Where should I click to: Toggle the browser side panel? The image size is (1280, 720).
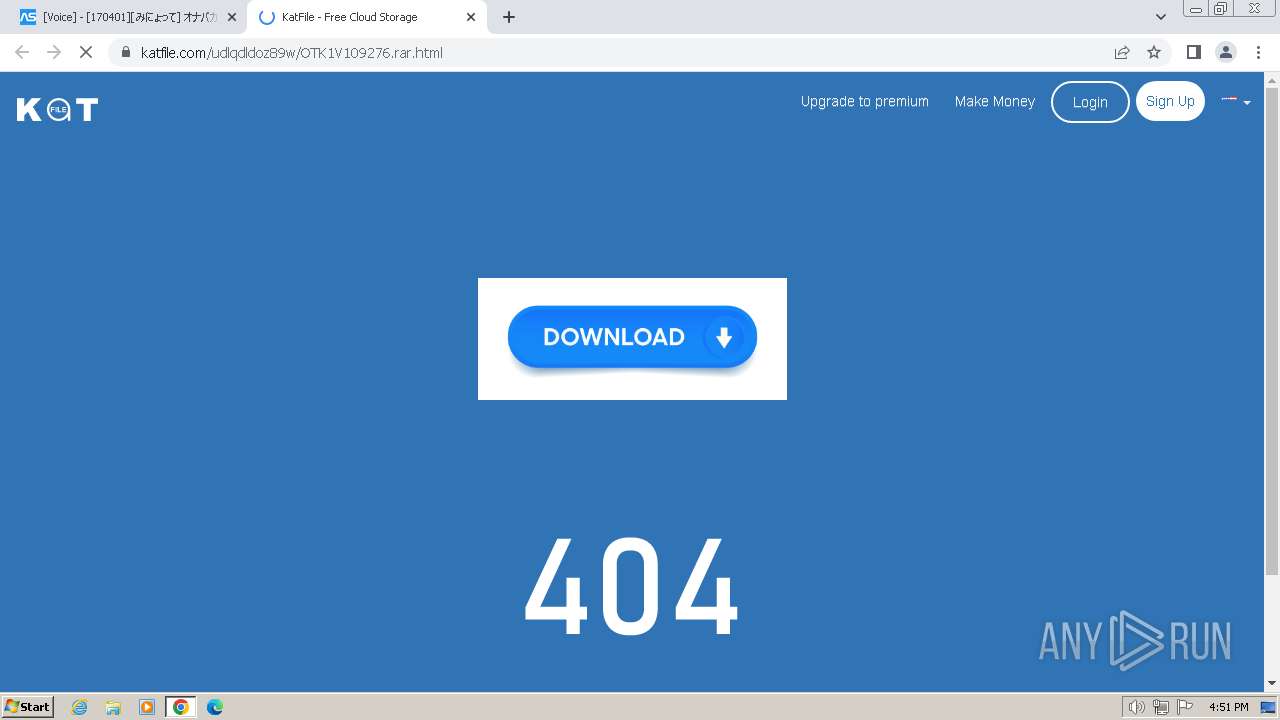(x=1193, y=52)
